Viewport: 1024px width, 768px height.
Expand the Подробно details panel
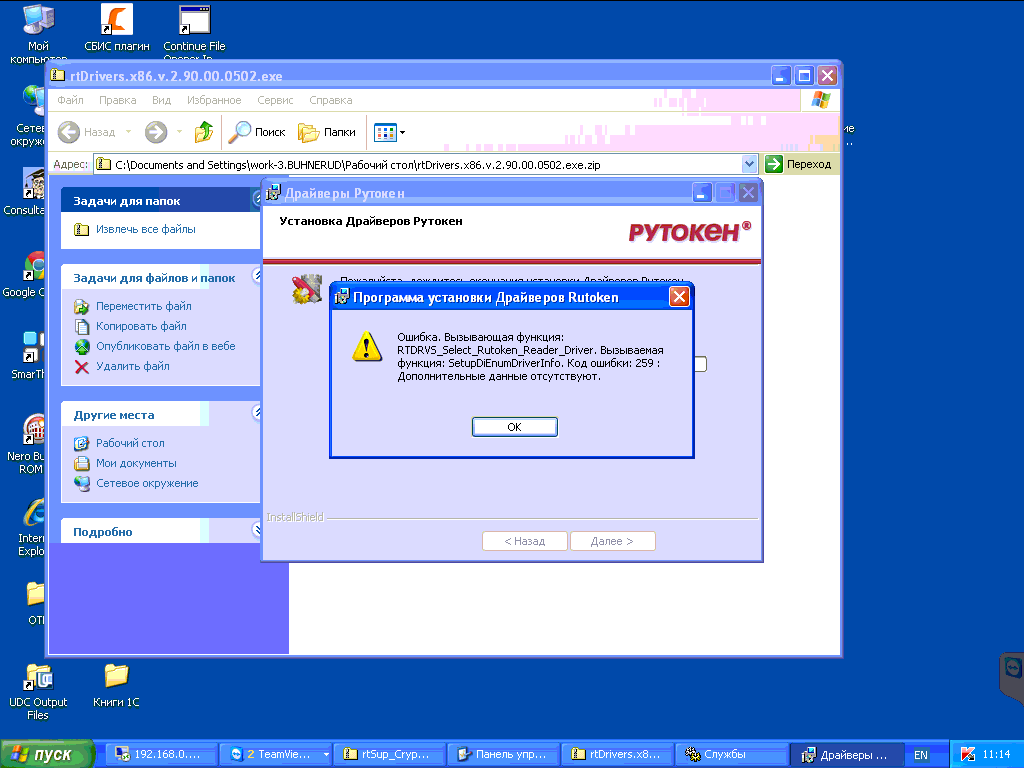(256, 531)
